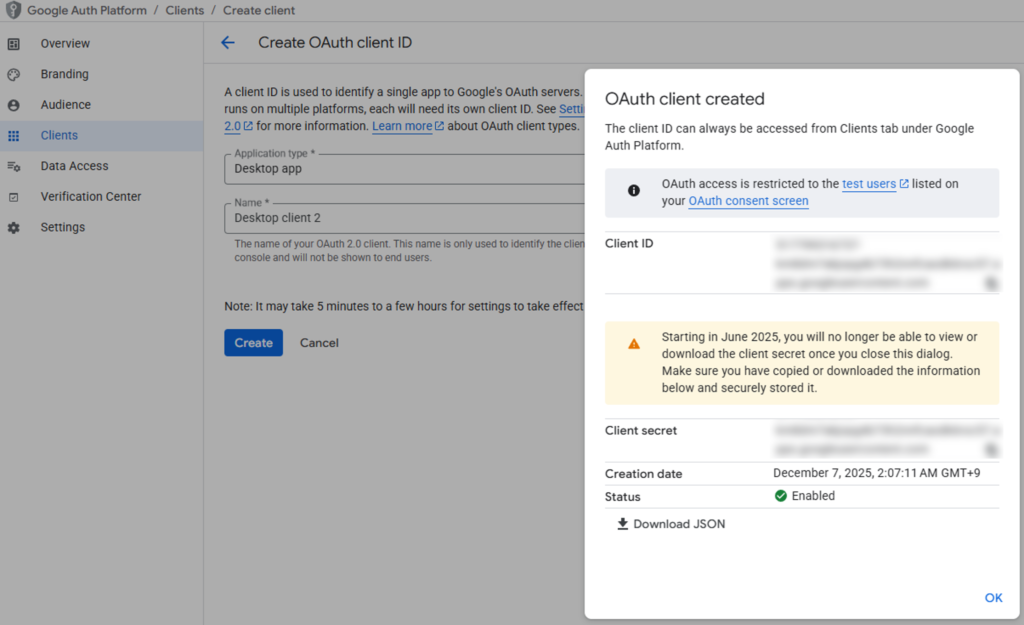Screen dimensions: 1024x625
Task: Click the Data Access icon in sidebar
Action: [14, 166]
